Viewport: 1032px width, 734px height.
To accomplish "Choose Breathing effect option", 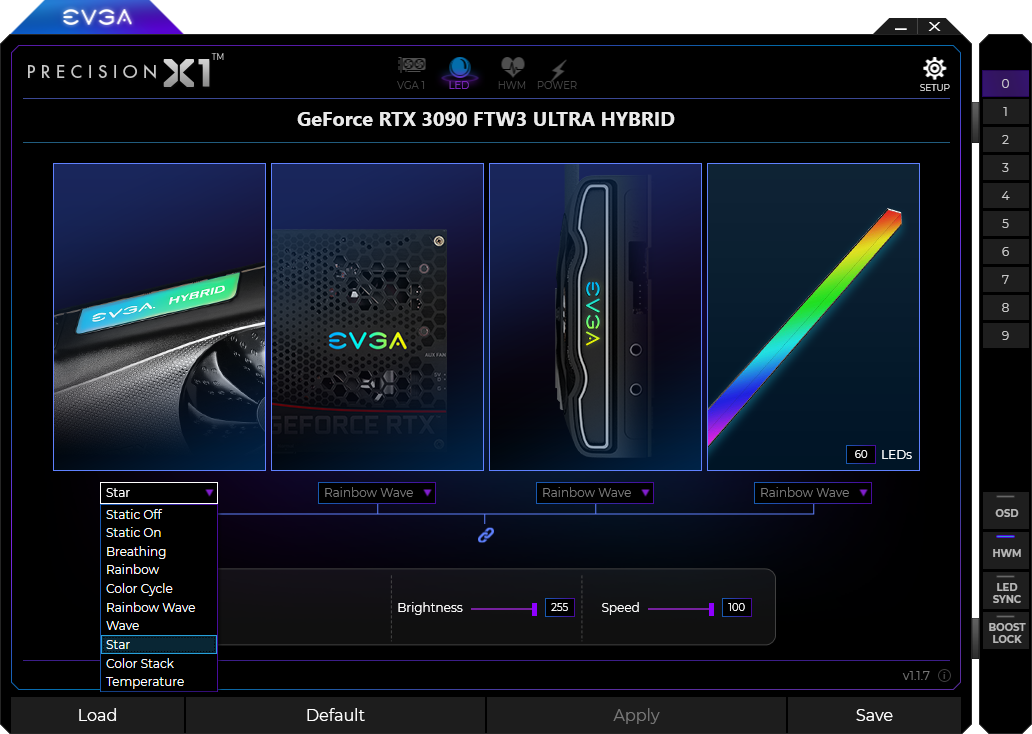I will 159,552.
